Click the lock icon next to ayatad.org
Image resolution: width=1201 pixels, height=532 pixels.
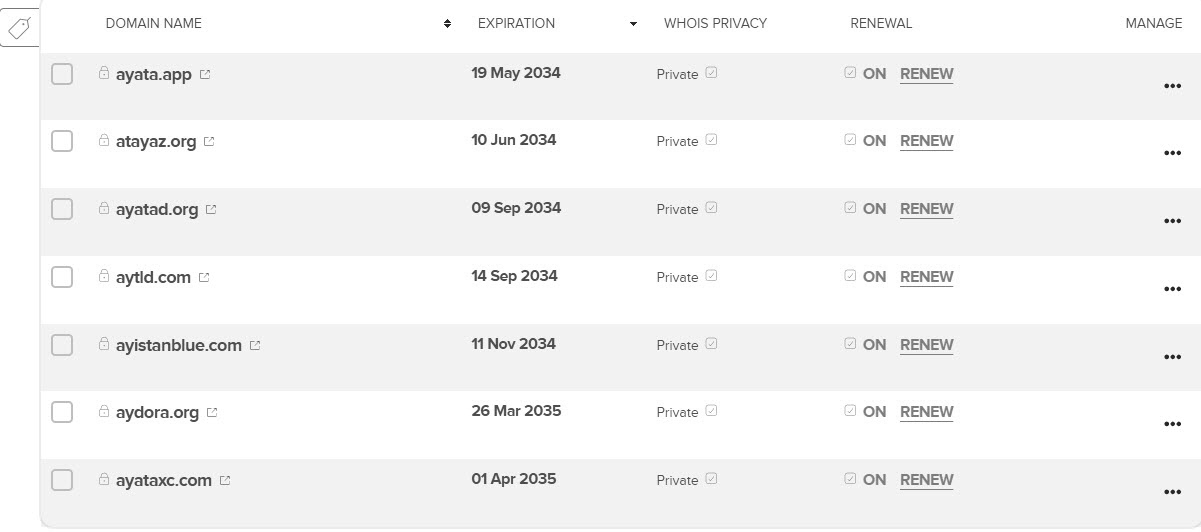point(104,209)
